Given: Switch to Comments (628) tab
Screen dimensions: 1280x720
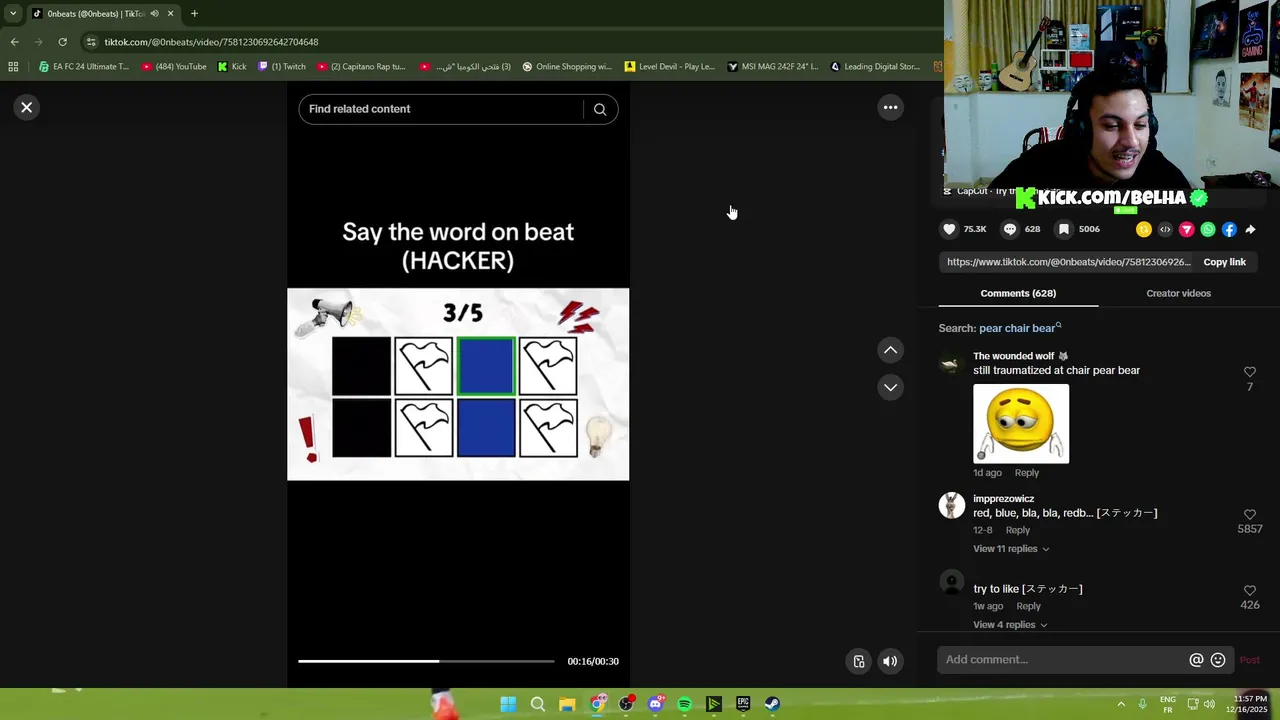Looking at the screenshot, I should [x=1018, y=293].
